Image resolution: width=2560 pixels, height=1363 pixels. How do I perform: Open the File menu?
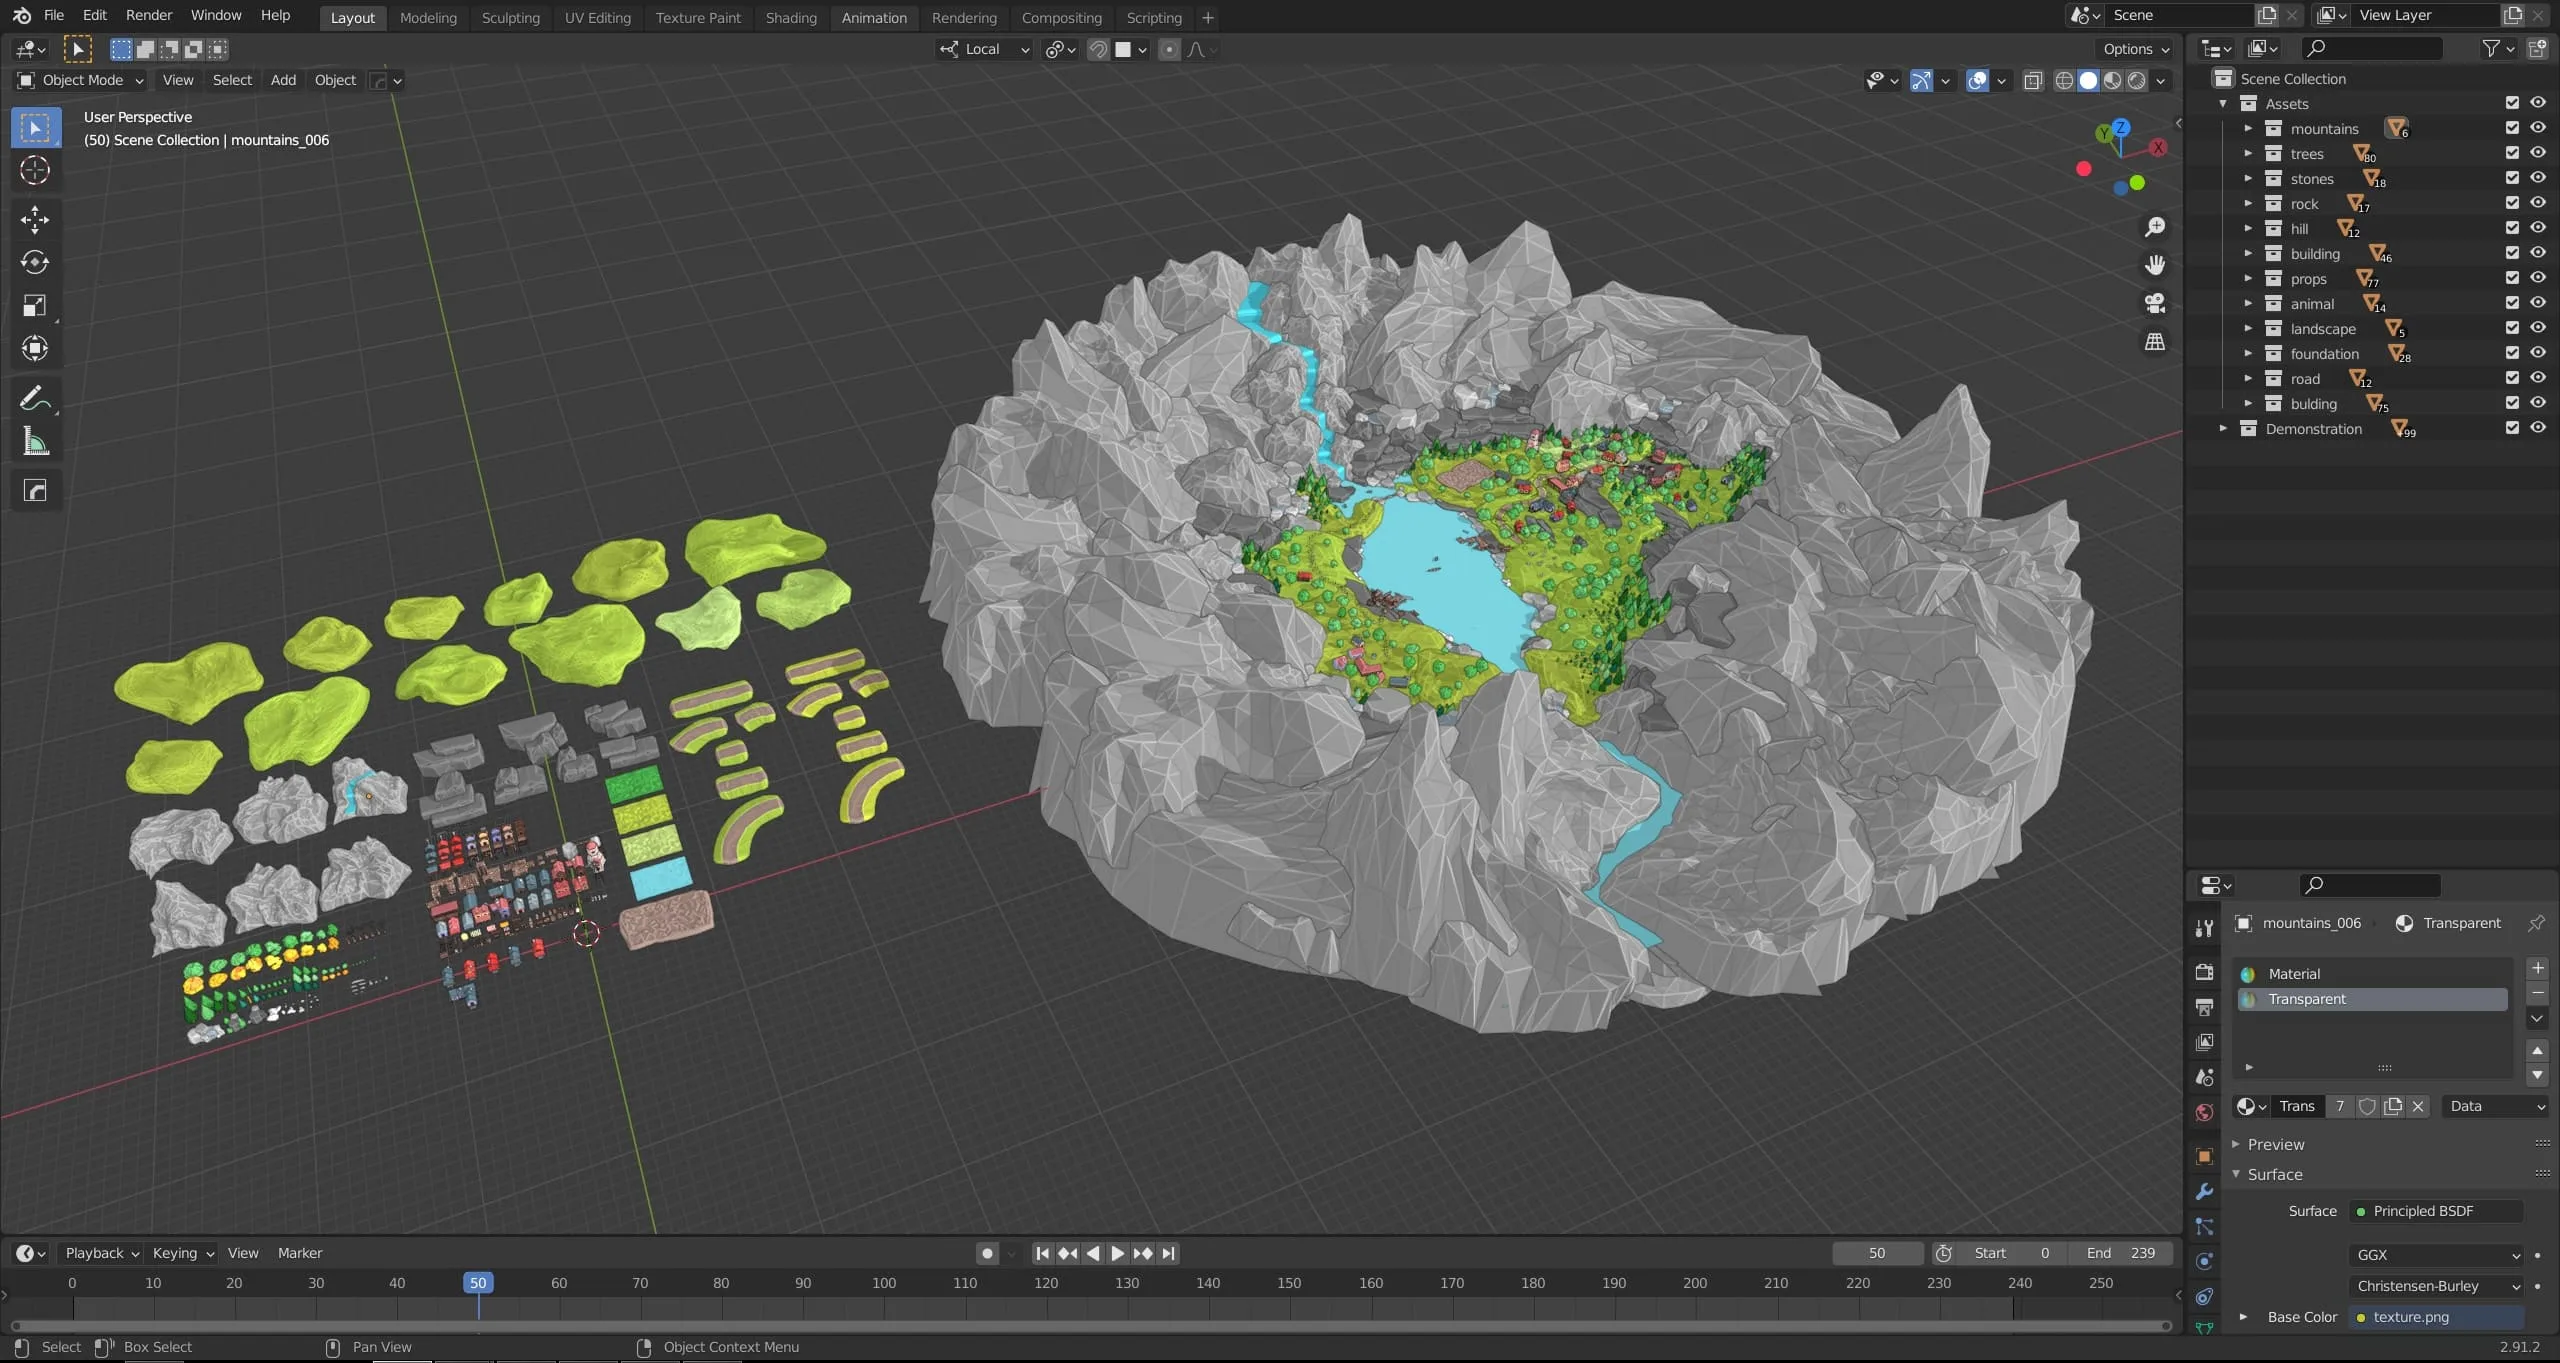click(54, 15)
